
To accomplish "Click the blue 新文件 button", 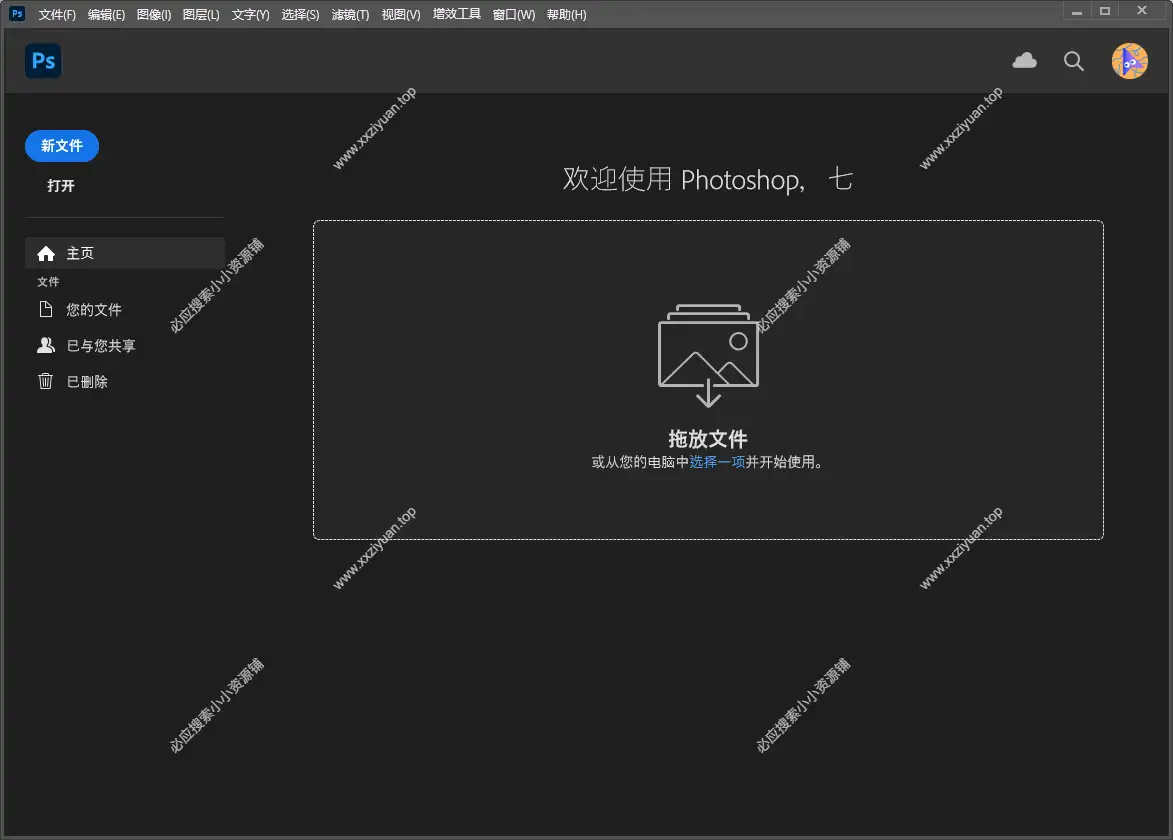I will pyautogui.click(x=62, y=146).
